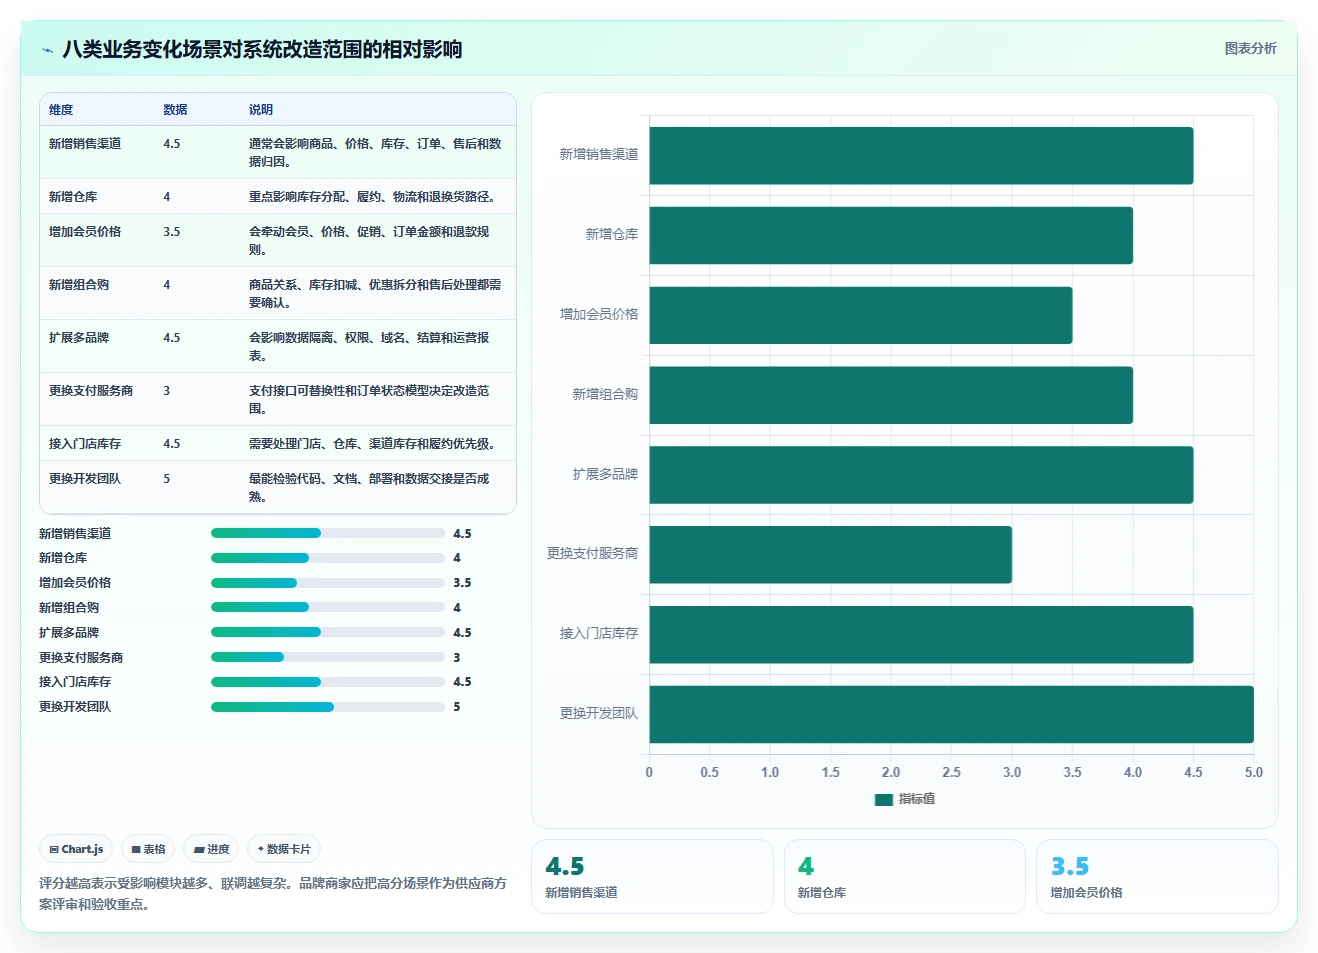Click the 扩展多品牌 progress bar
The image size is (1318, 953).
327,632
